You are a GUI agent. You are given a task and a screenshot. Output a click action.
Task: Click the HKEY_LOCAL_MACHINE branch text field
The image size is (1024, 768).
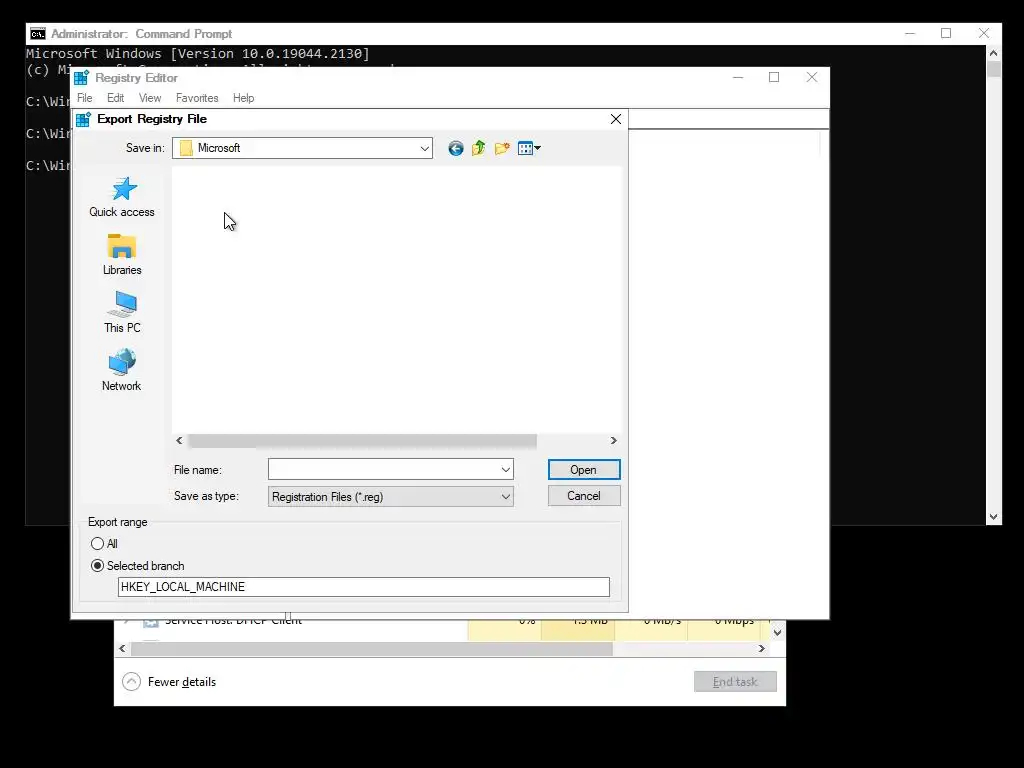tap(364, 586)
